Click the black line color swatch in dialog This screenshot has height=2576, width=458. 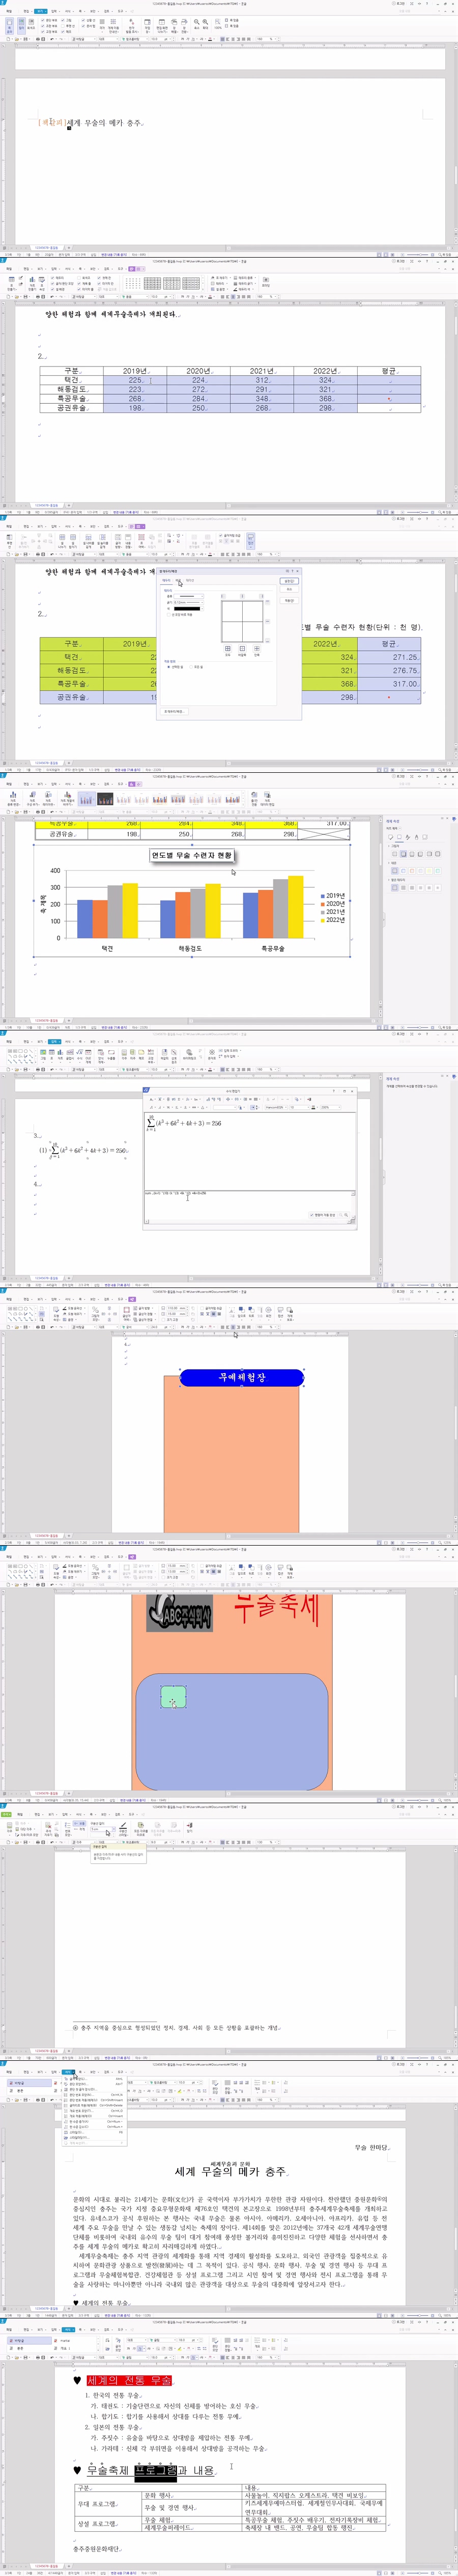point(187,608)
